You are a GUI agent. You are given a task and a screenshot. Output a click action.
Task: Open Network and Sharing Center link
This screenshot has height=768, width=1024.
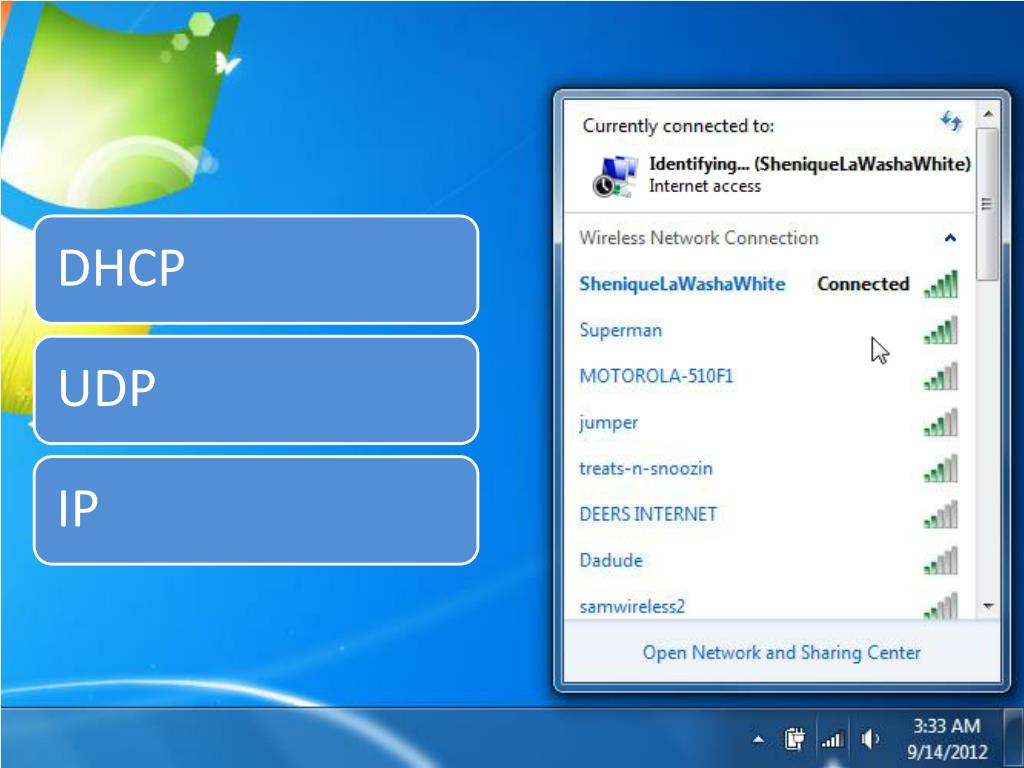(782, 652)
